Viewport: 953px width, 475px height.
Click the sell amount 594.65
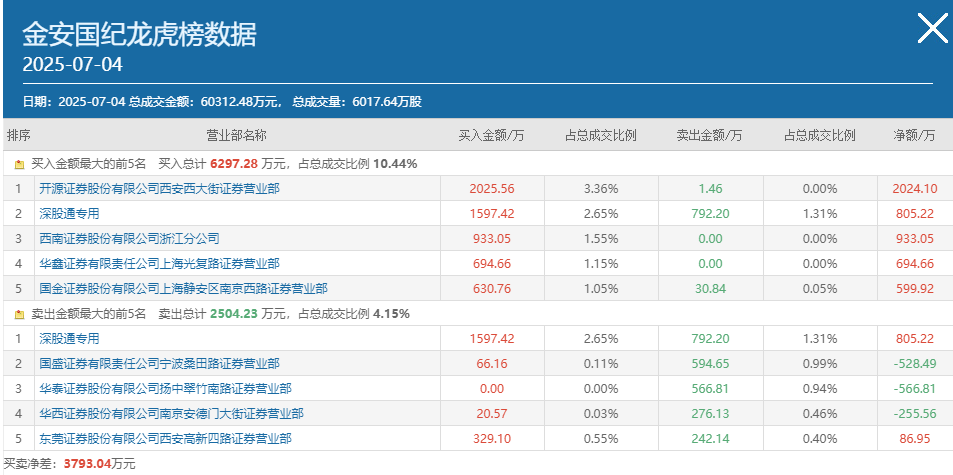[710, 364]
